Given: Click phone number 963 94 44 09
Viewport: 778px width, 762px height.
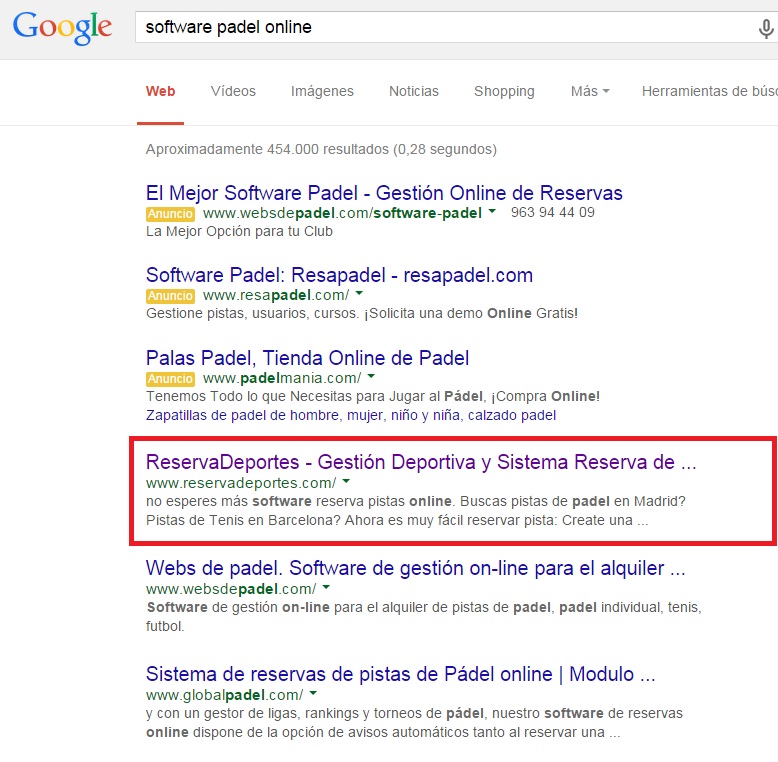Looking at the screenshot, I should [x=553, y=212].
